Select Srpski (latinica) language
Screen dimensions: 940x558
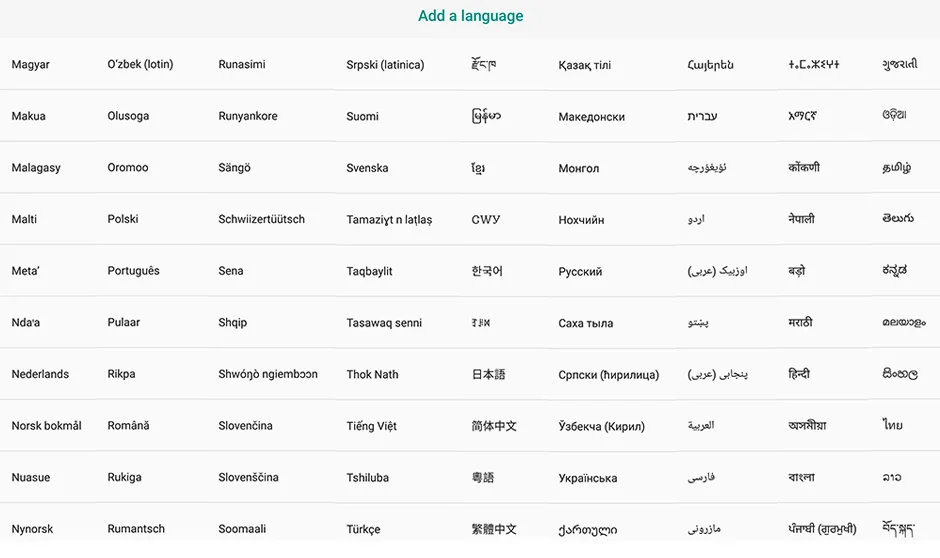pos(385,65)
